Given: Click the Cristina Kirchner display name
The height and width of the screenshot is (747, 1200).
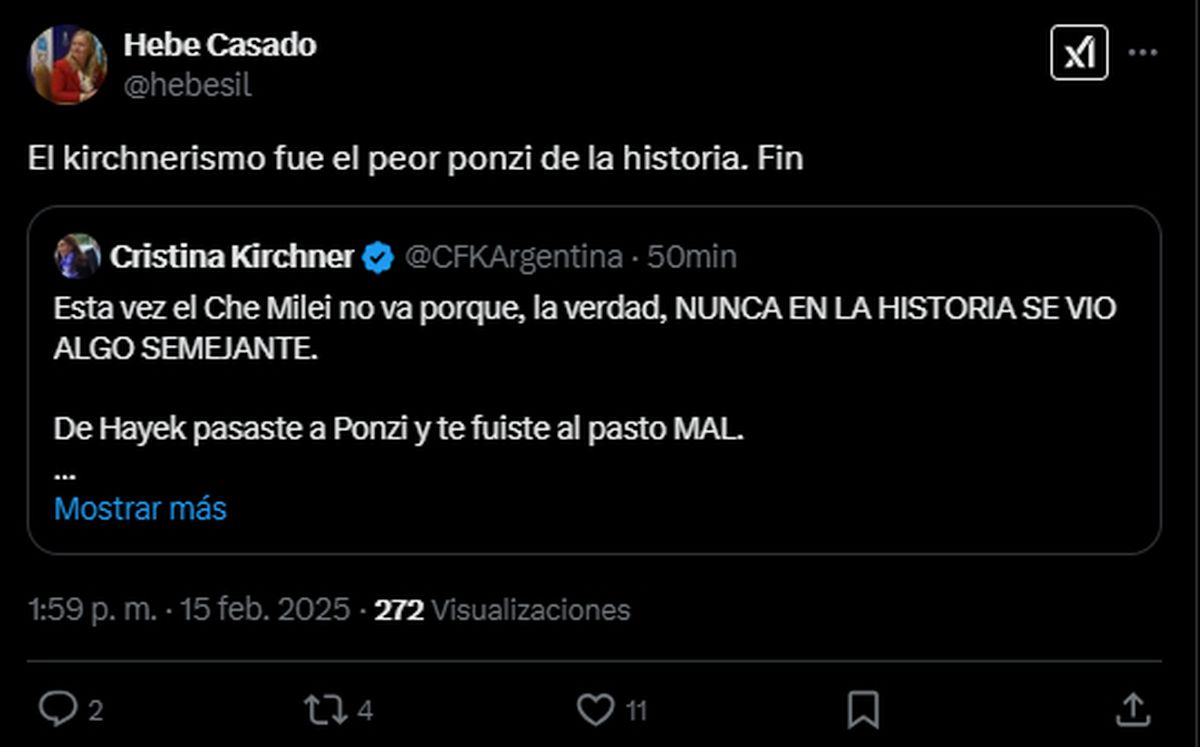Looking at the screenshot, I should [234, 256].
